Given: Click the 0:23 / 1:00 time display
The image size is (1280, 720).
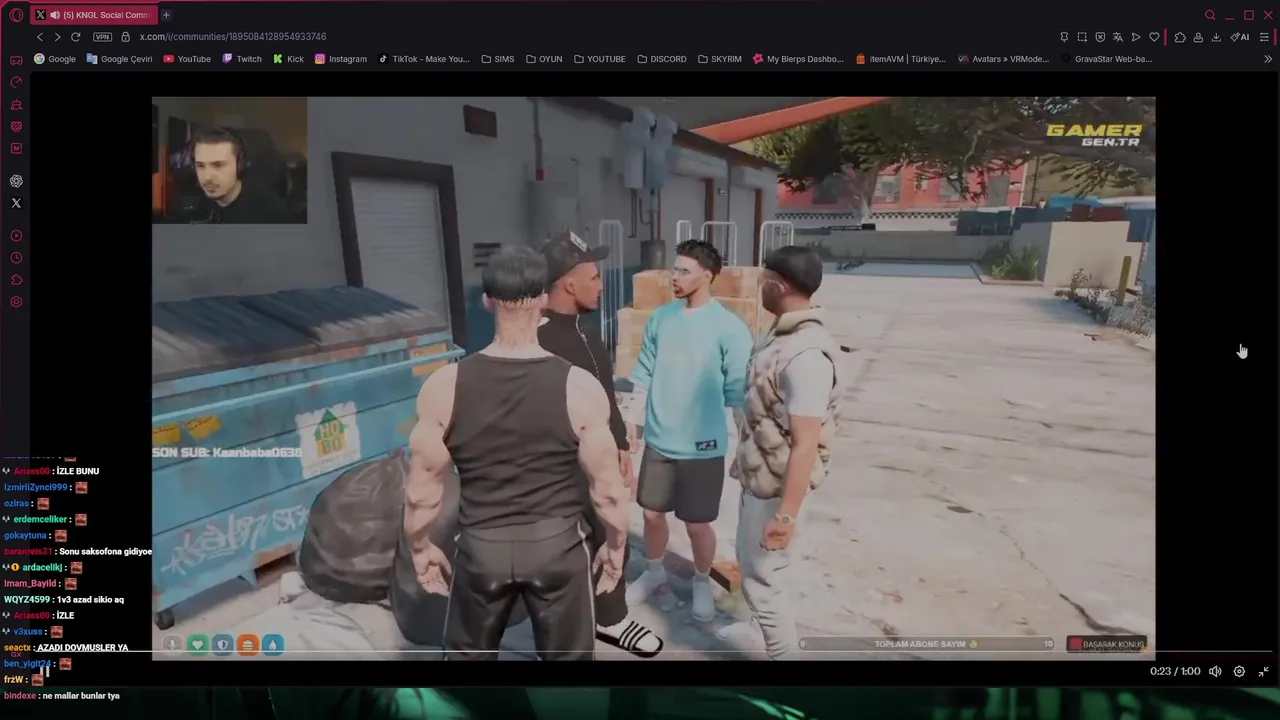Looking at the screenshot, I should tap(1175, 671).
